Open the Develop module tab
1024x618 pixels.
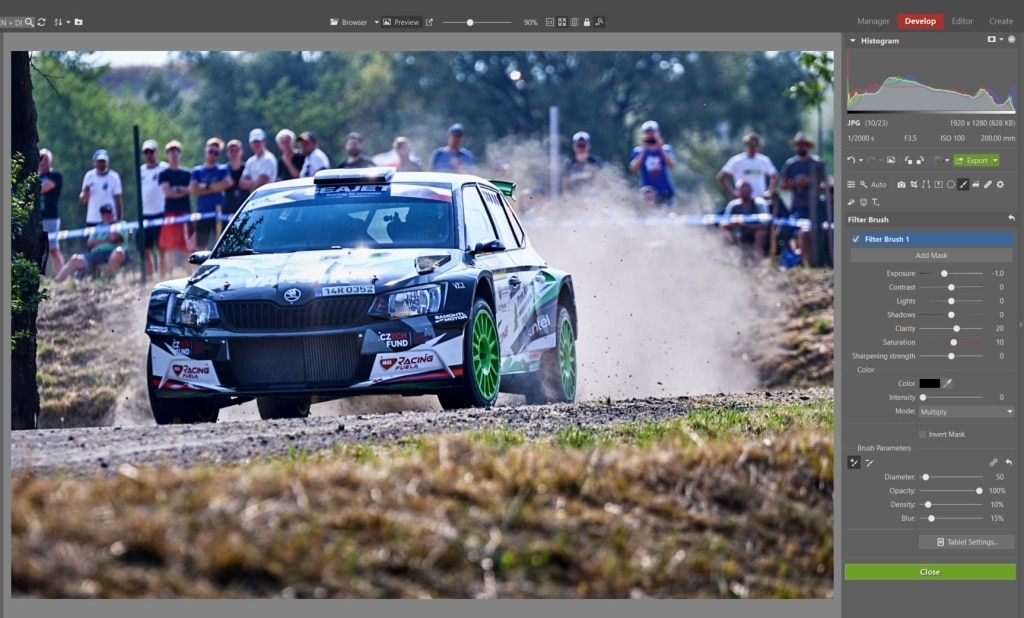click(x=920, y=21)
